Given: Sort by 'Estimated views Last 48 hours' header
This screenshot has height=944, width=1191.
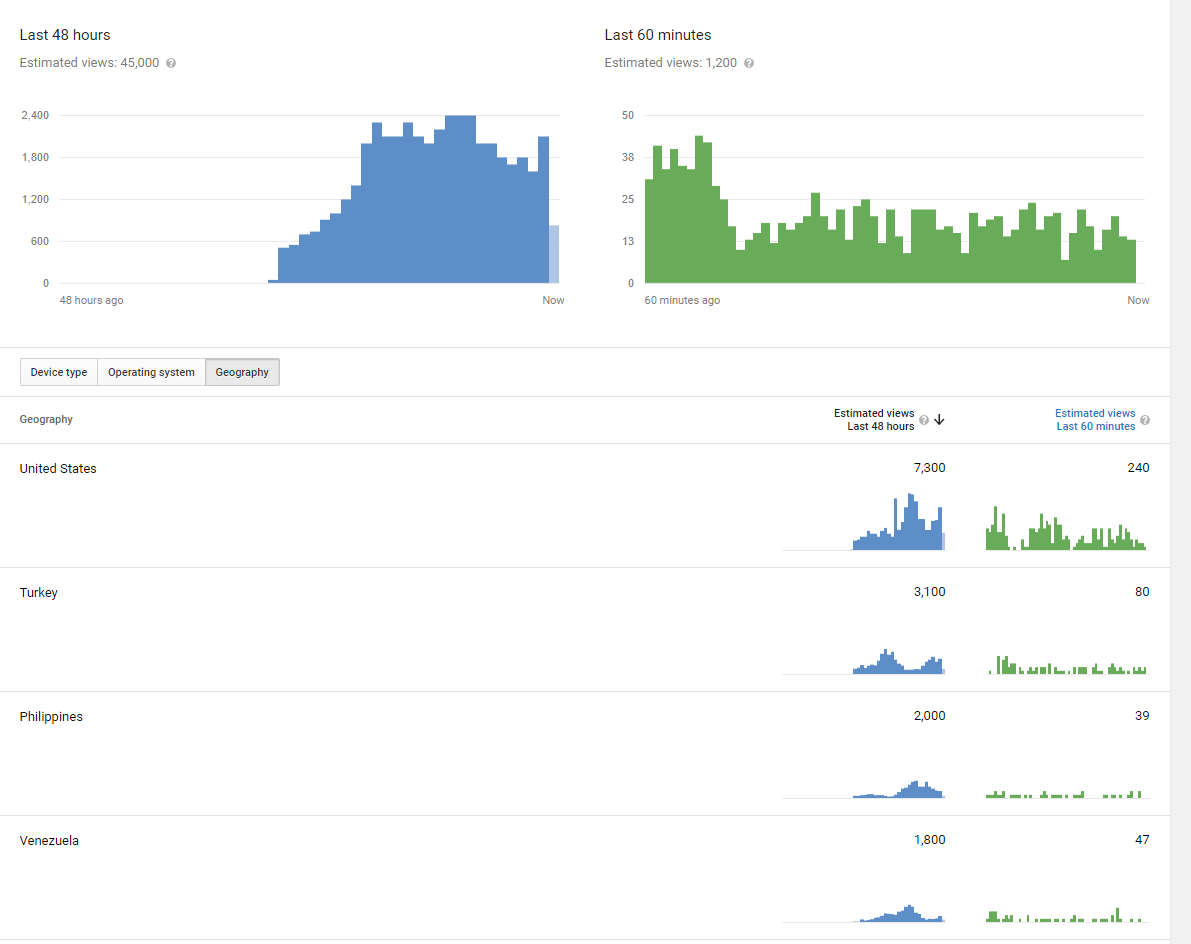Looking at the screenshot, I should coord(874,420).
